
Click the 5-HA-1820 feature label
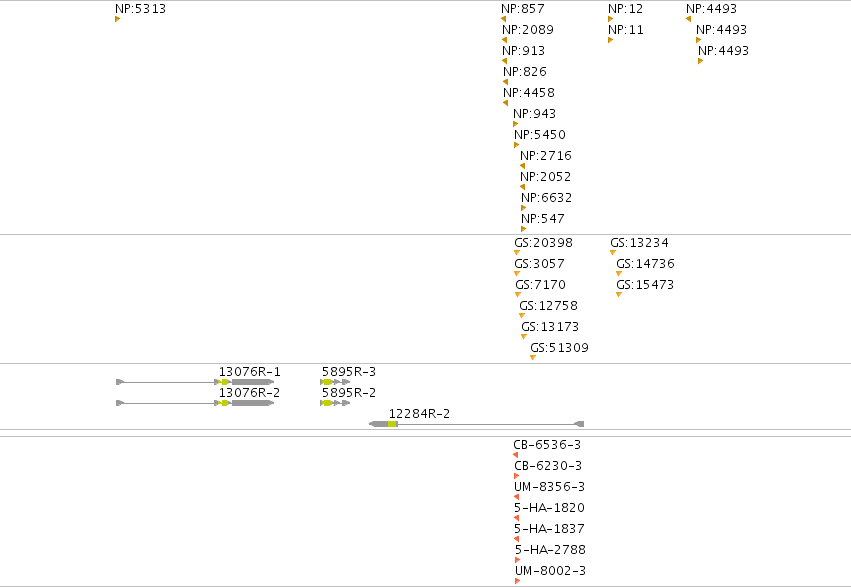(x=550, y=508)
